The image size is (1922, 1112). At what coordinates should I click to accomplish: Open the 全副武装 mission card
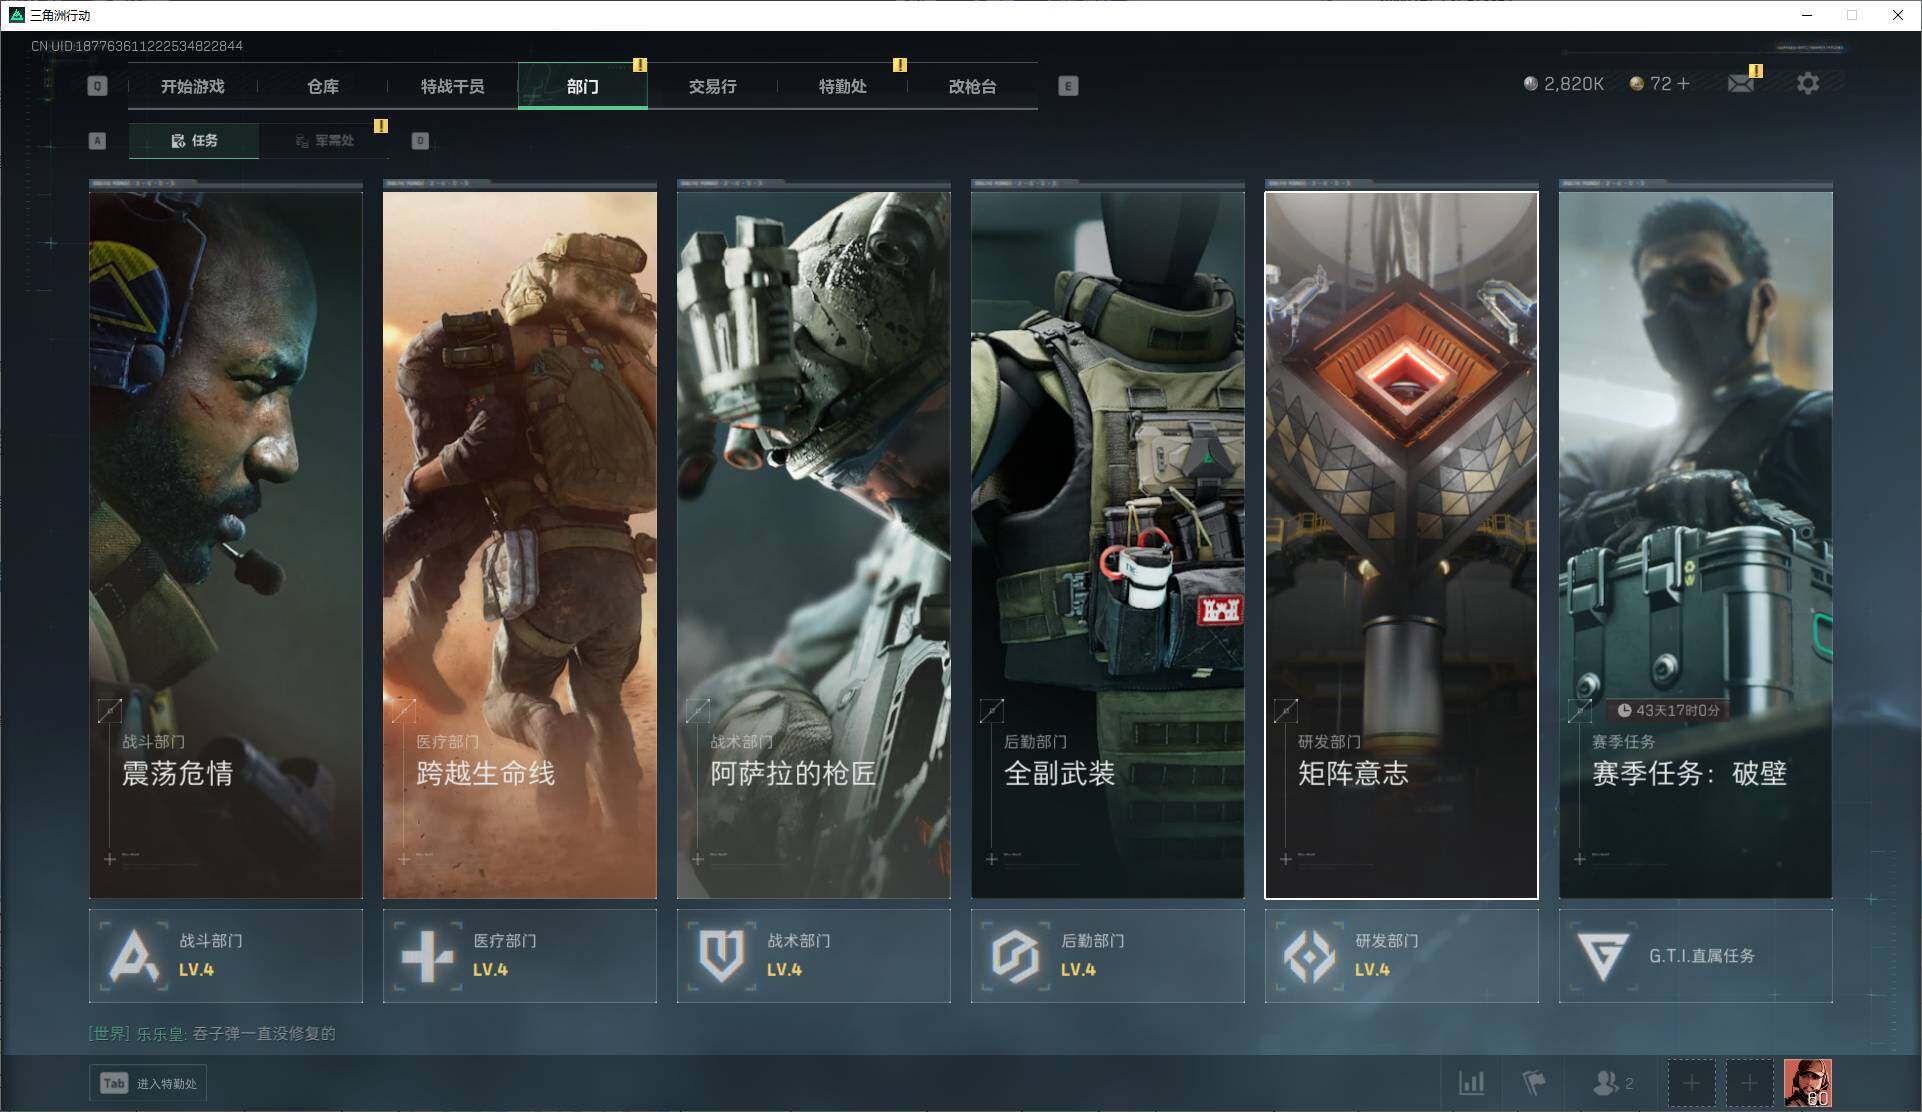coord(1108,545)
